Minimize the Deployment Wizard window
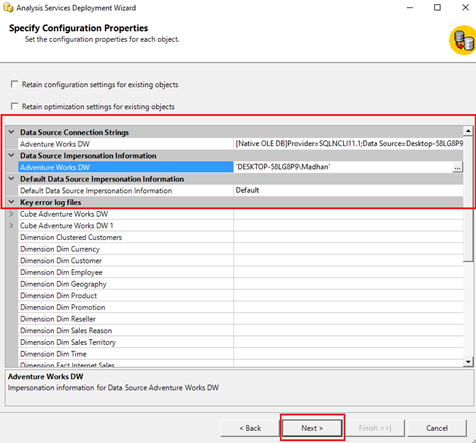This screenshot has height=443, width=476. point(410,7)
